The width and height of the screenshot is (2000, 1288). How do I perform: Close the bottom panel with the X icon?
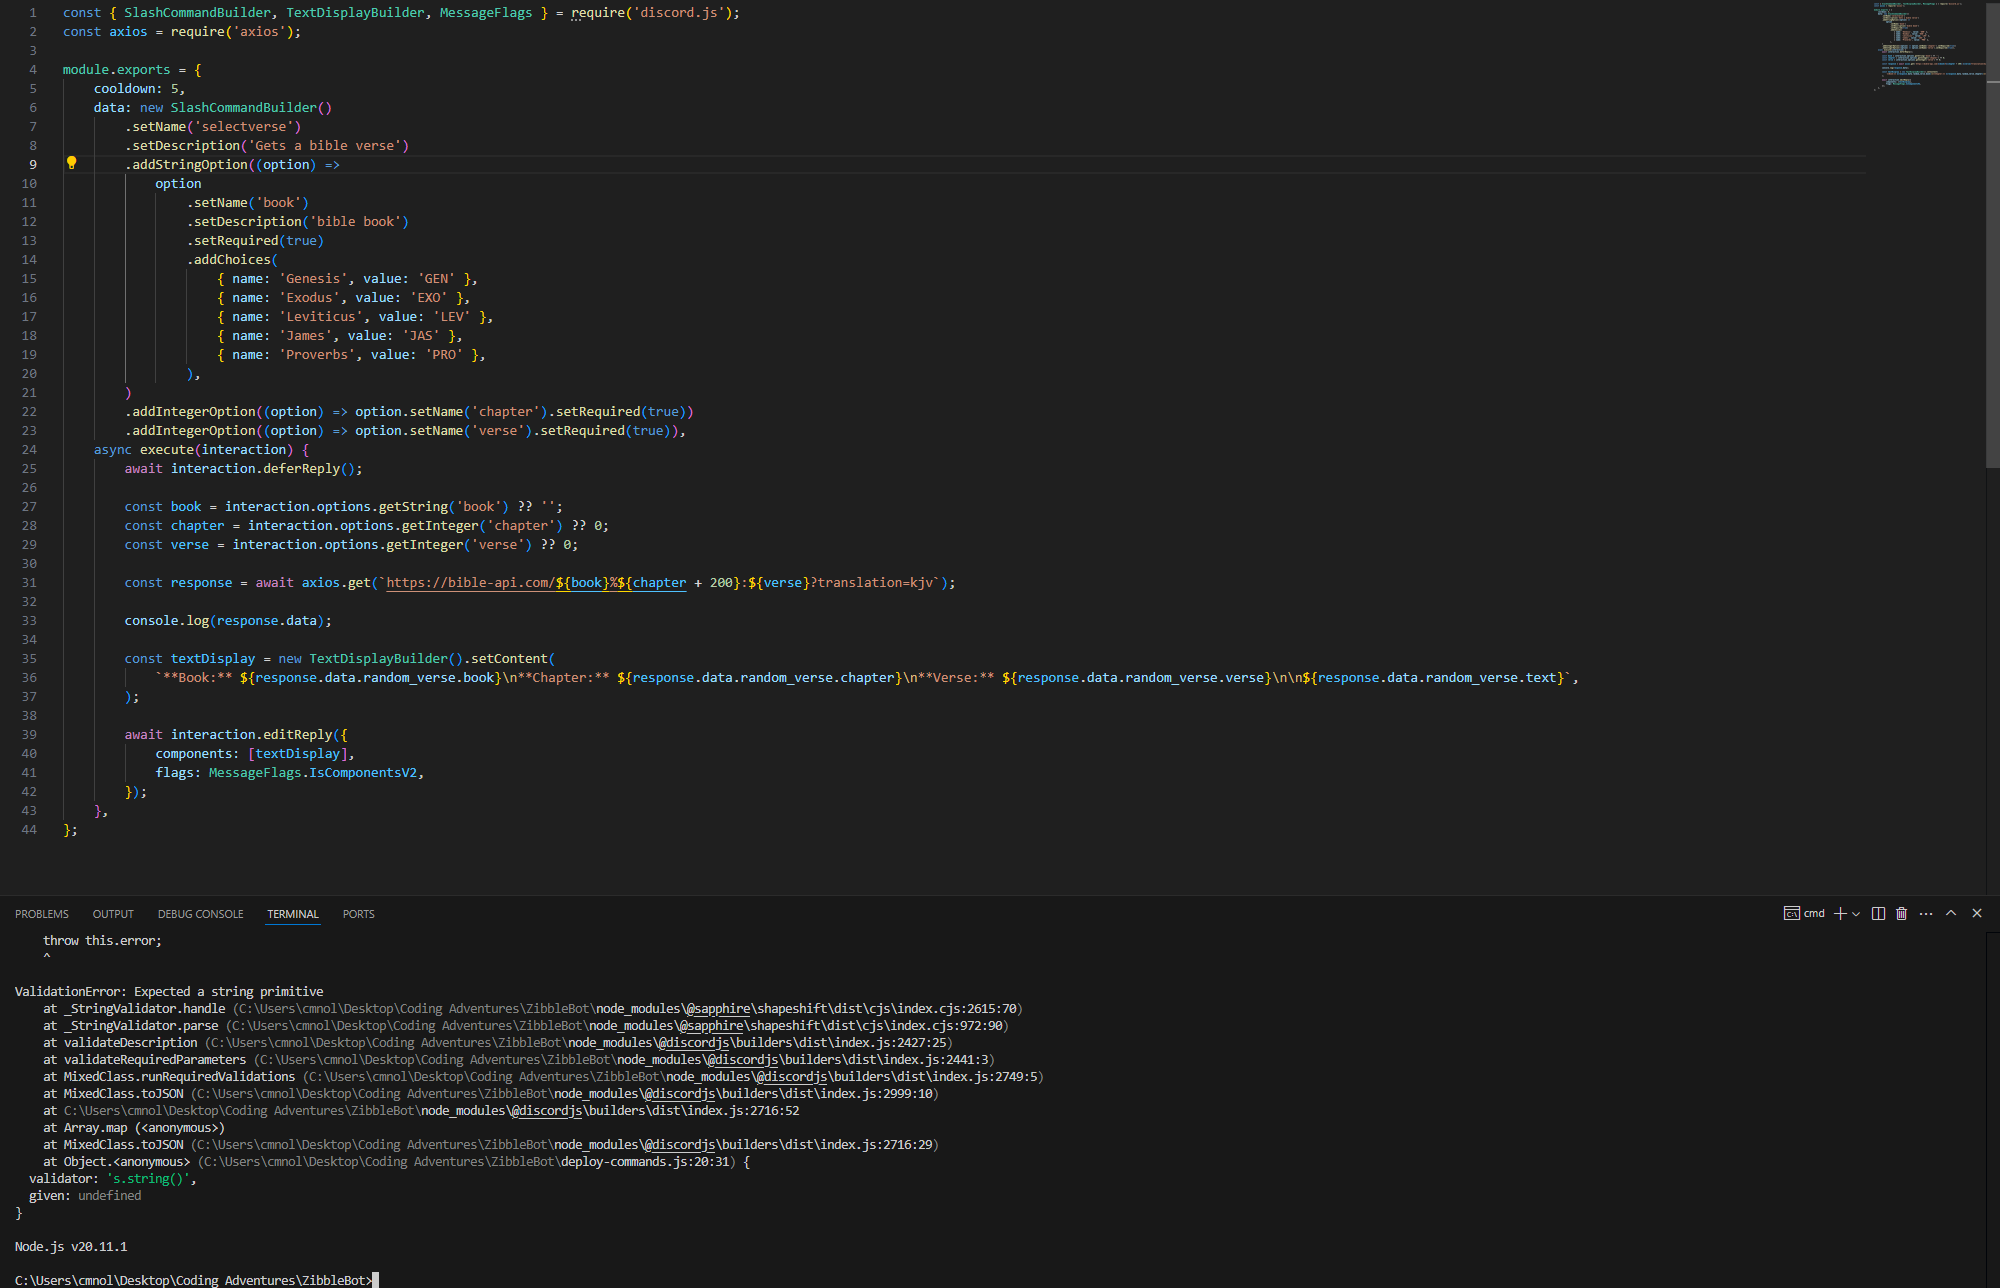1976,913
